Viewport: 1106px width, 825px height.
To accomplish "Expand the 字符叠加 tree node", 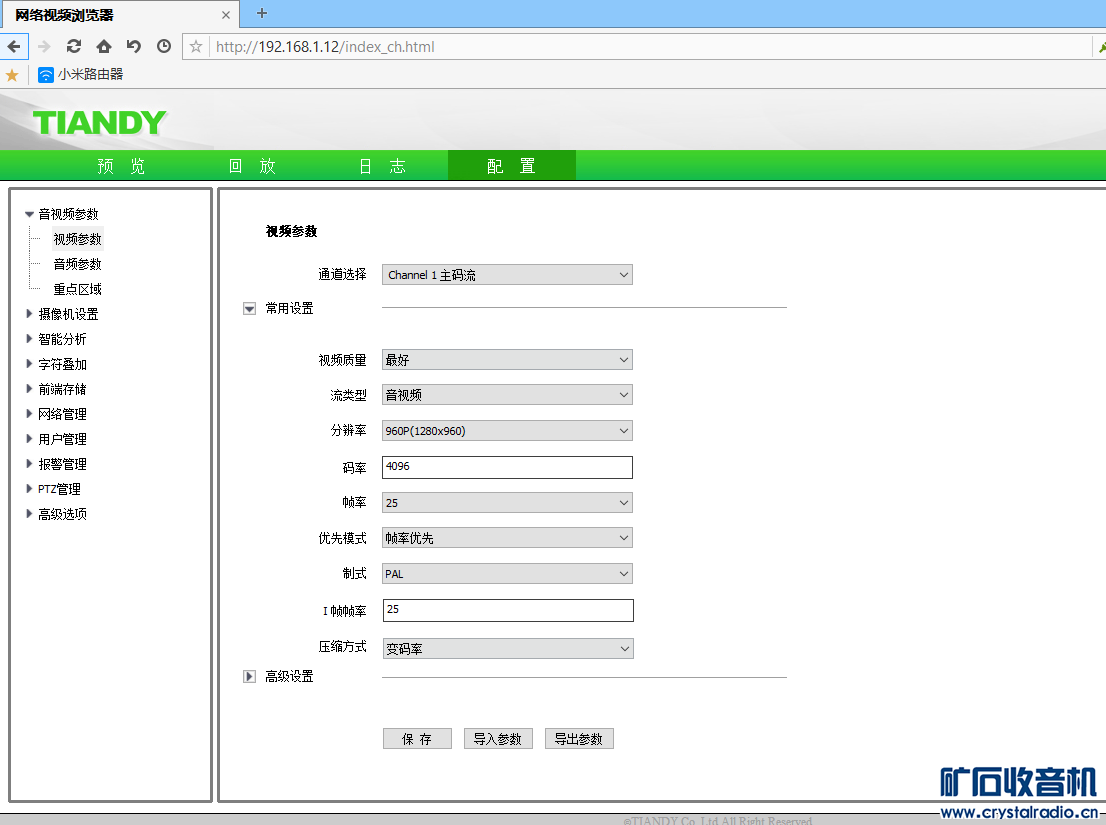I will click(x=29, y=364).
